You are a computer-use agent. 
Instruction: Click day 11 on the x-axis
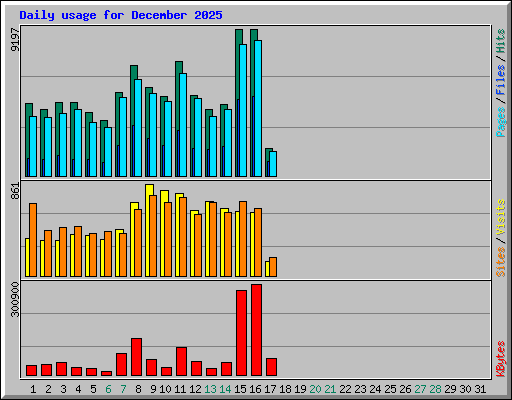[180, 389]
